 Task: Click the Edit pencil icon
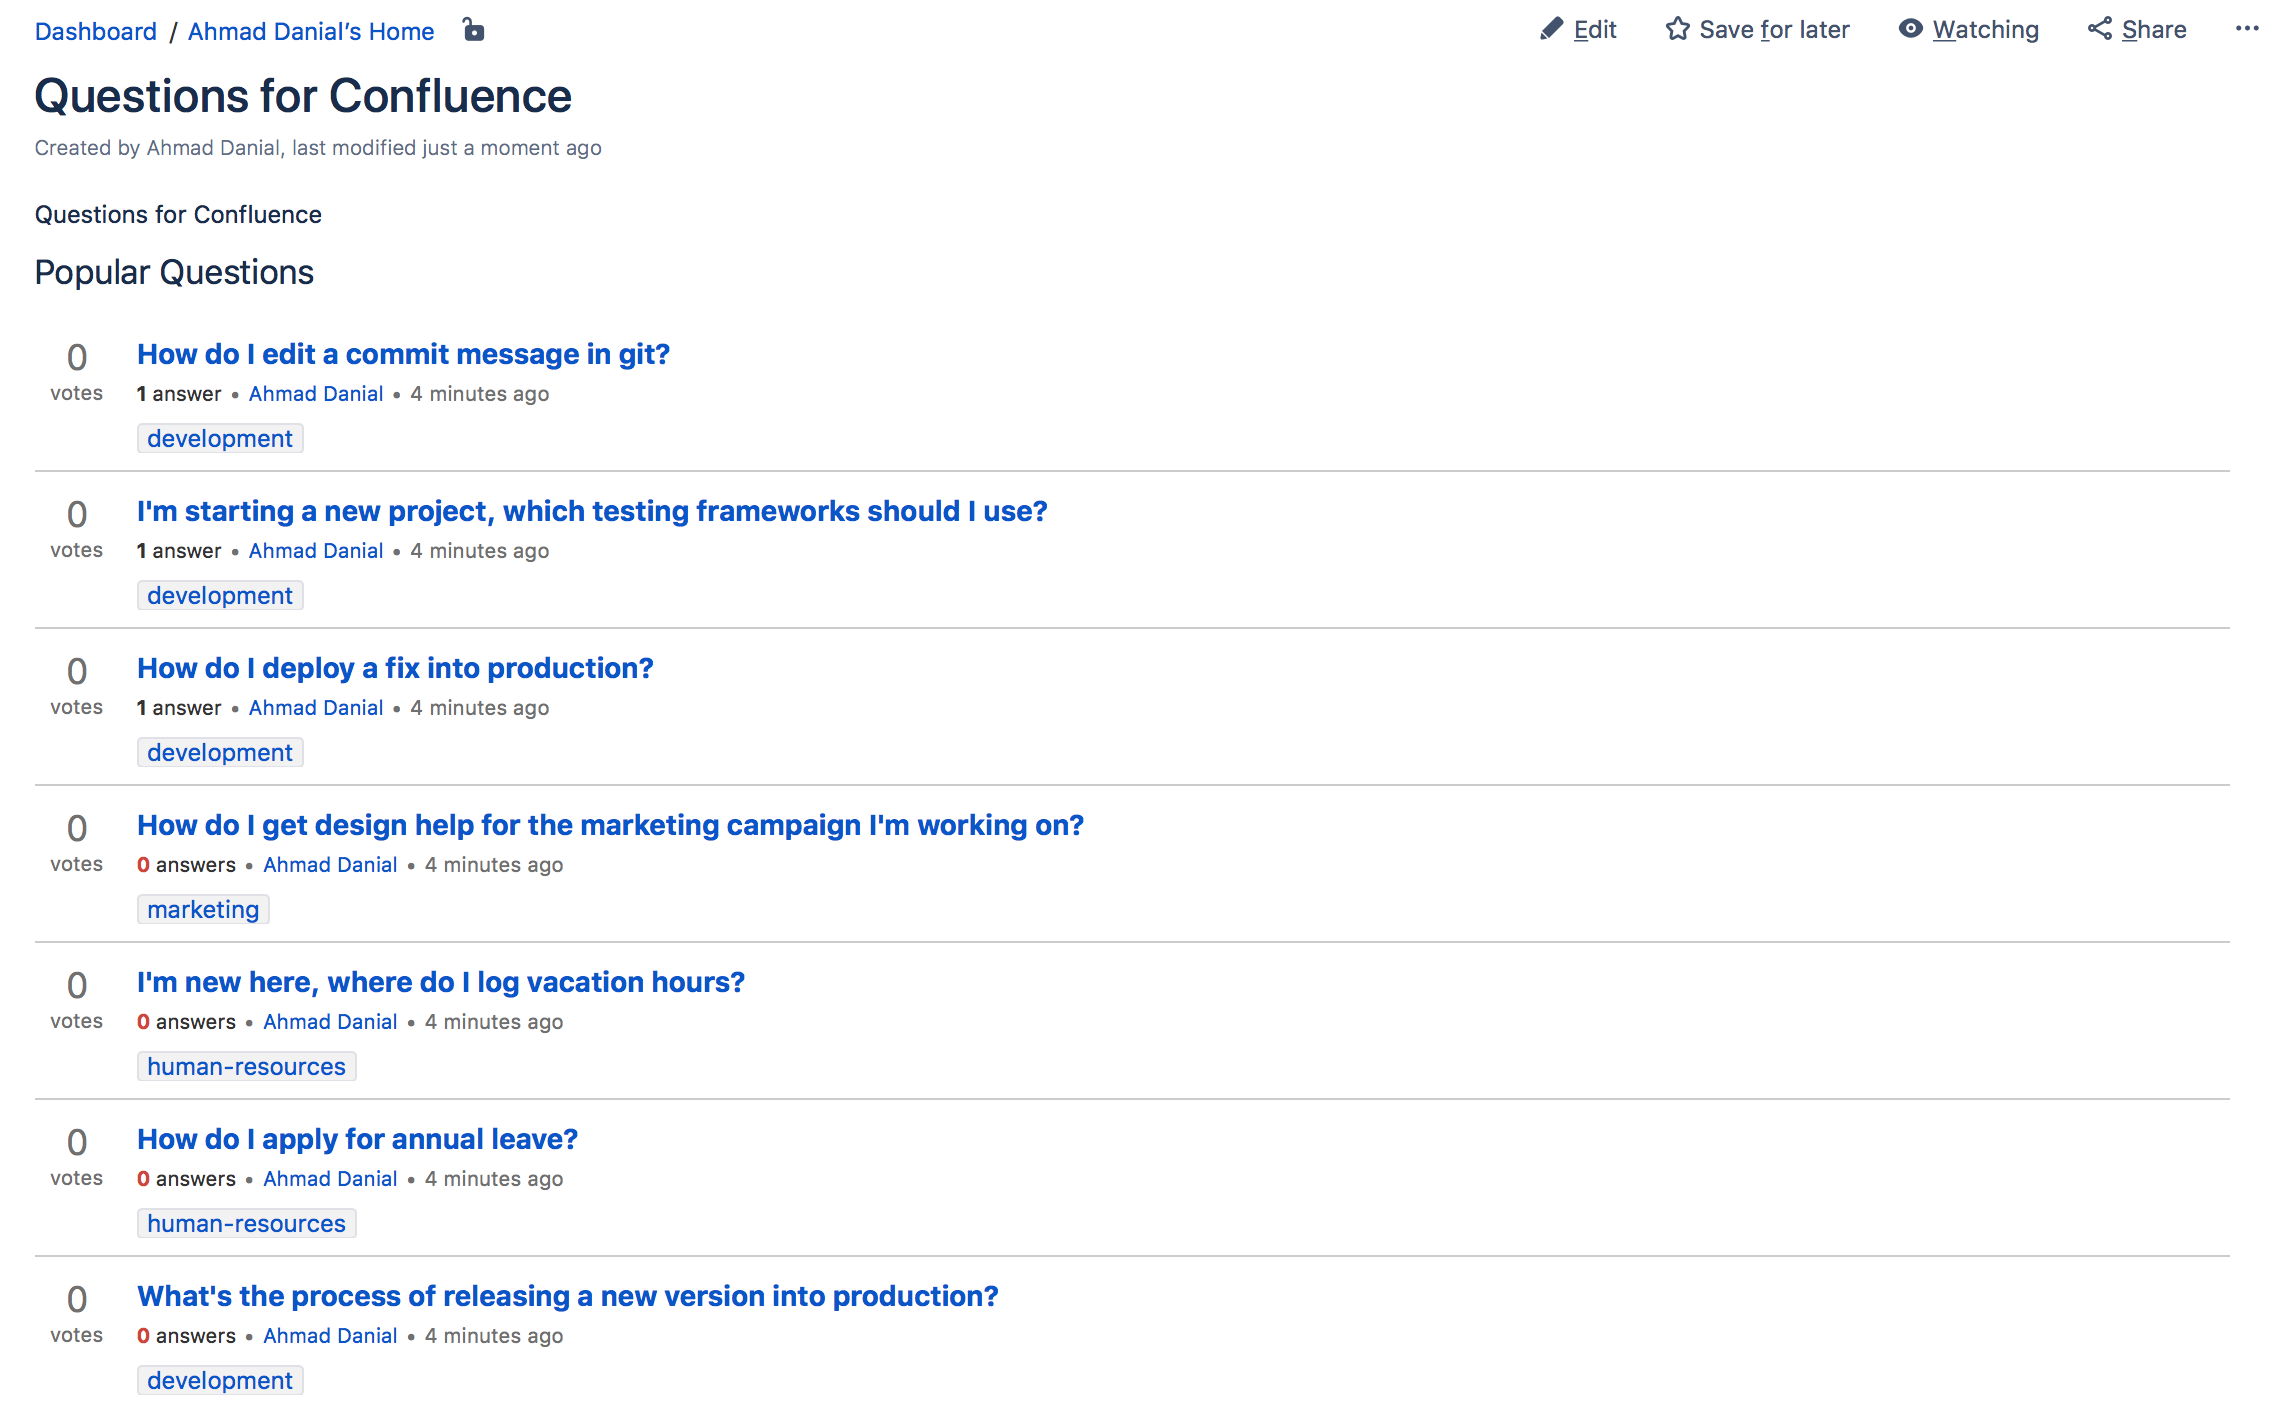point(1551,29)
